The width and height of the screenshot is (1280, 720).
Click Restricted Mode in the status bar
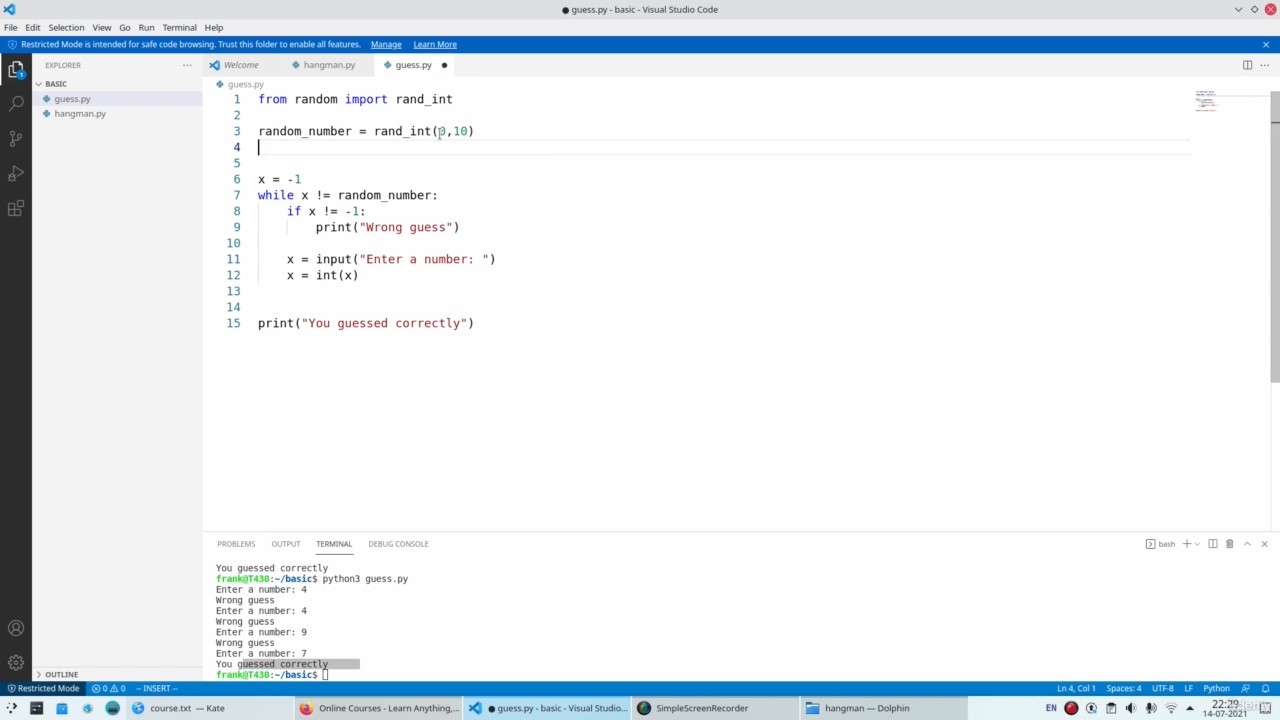[43, 688]
